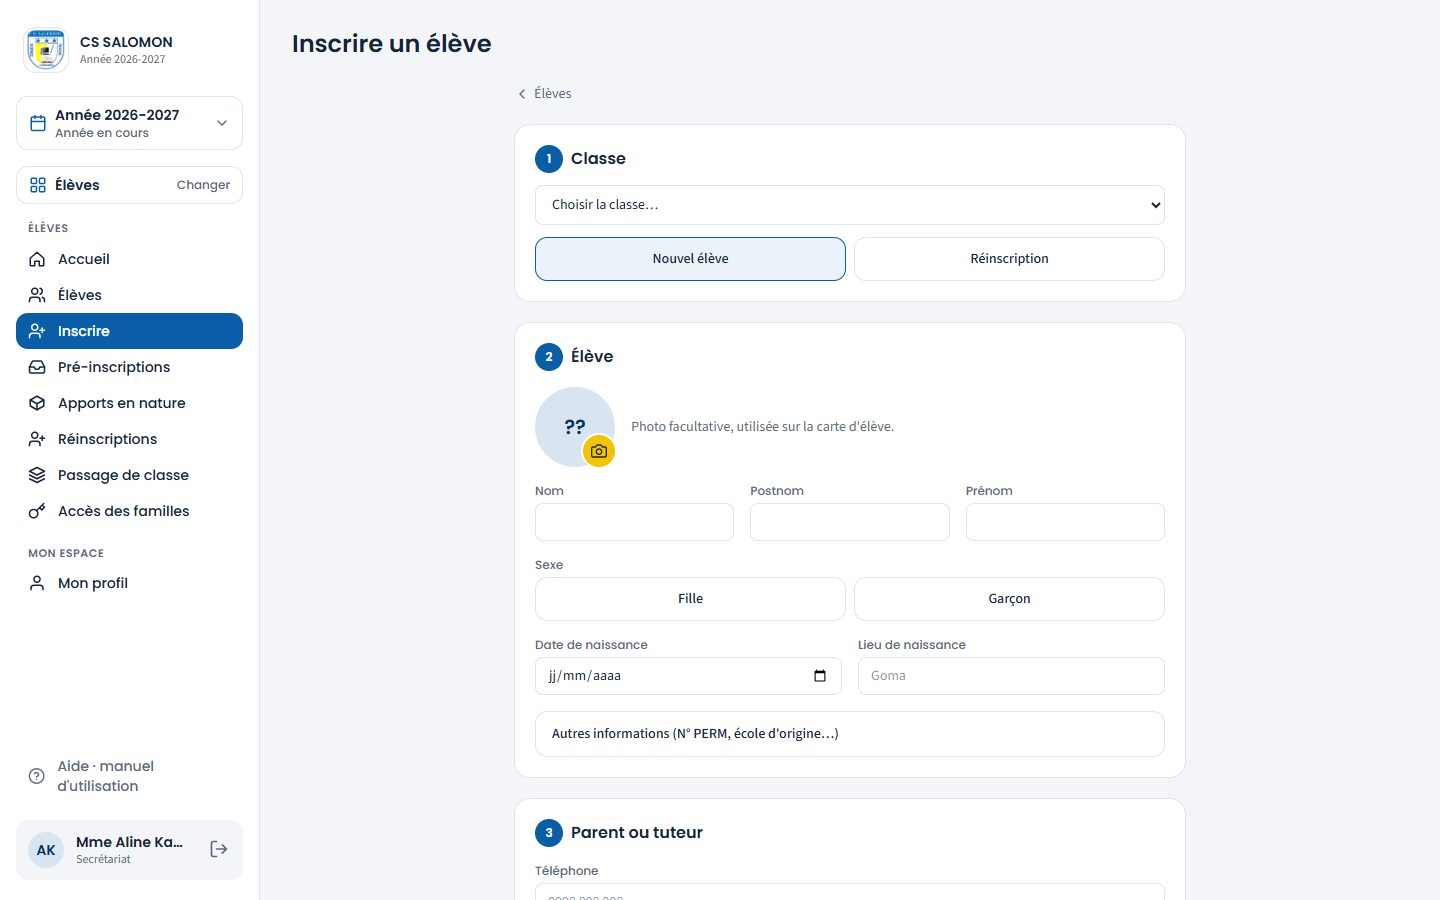This screenshot has width=1440, height=900.
Task: Open Accès des familles page
Action: pyautogui.click(x=129, y=511)
